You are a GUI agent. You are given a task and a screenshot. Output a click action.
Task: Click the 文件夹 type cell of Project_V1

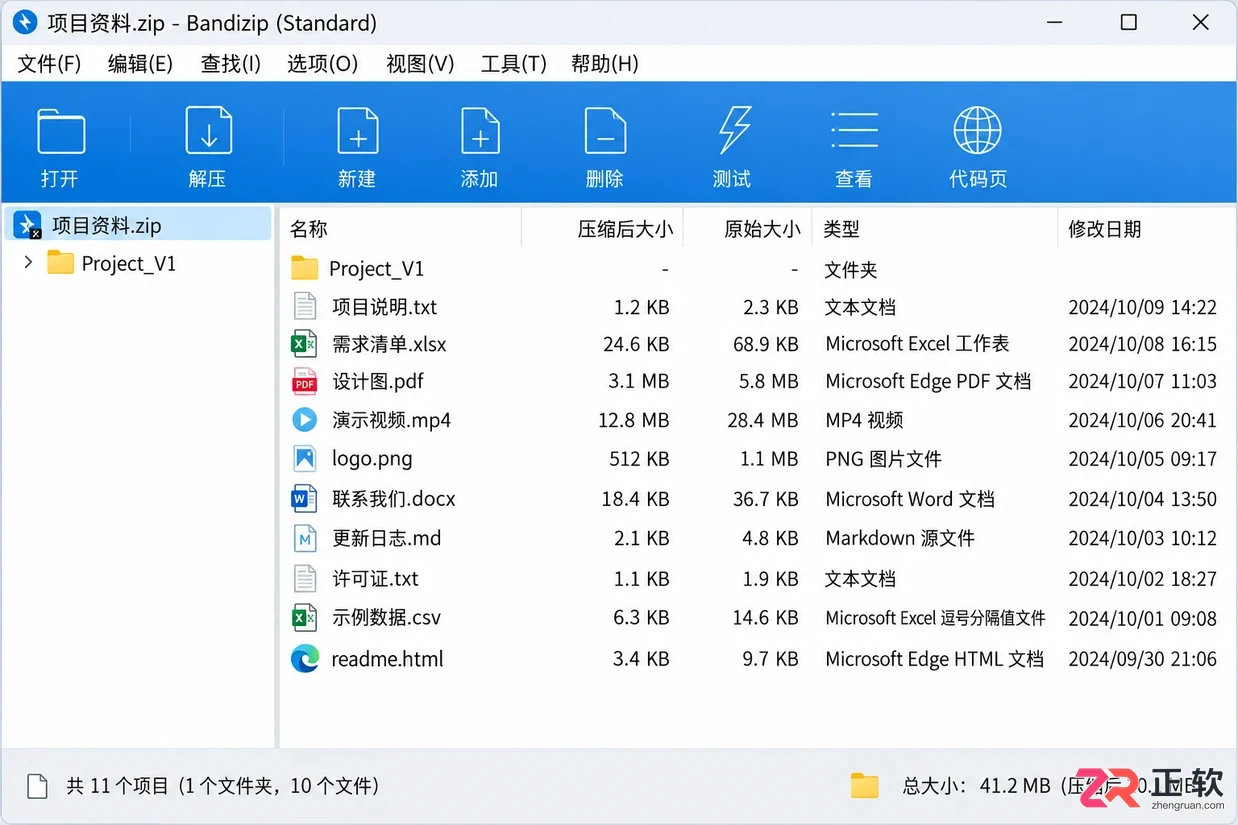(x=851, y=270)
